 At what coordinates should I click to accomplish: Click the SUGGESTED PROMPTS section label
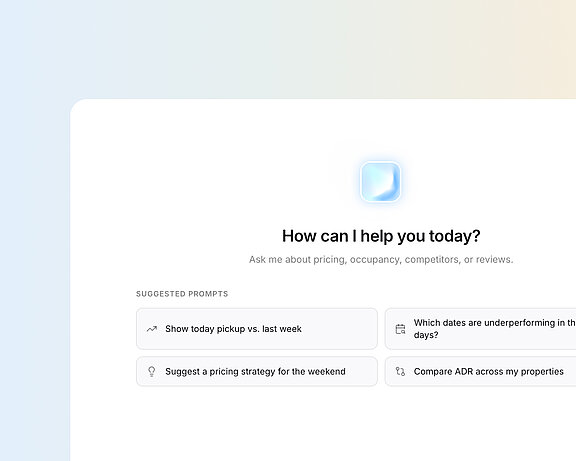click(182, 294)
